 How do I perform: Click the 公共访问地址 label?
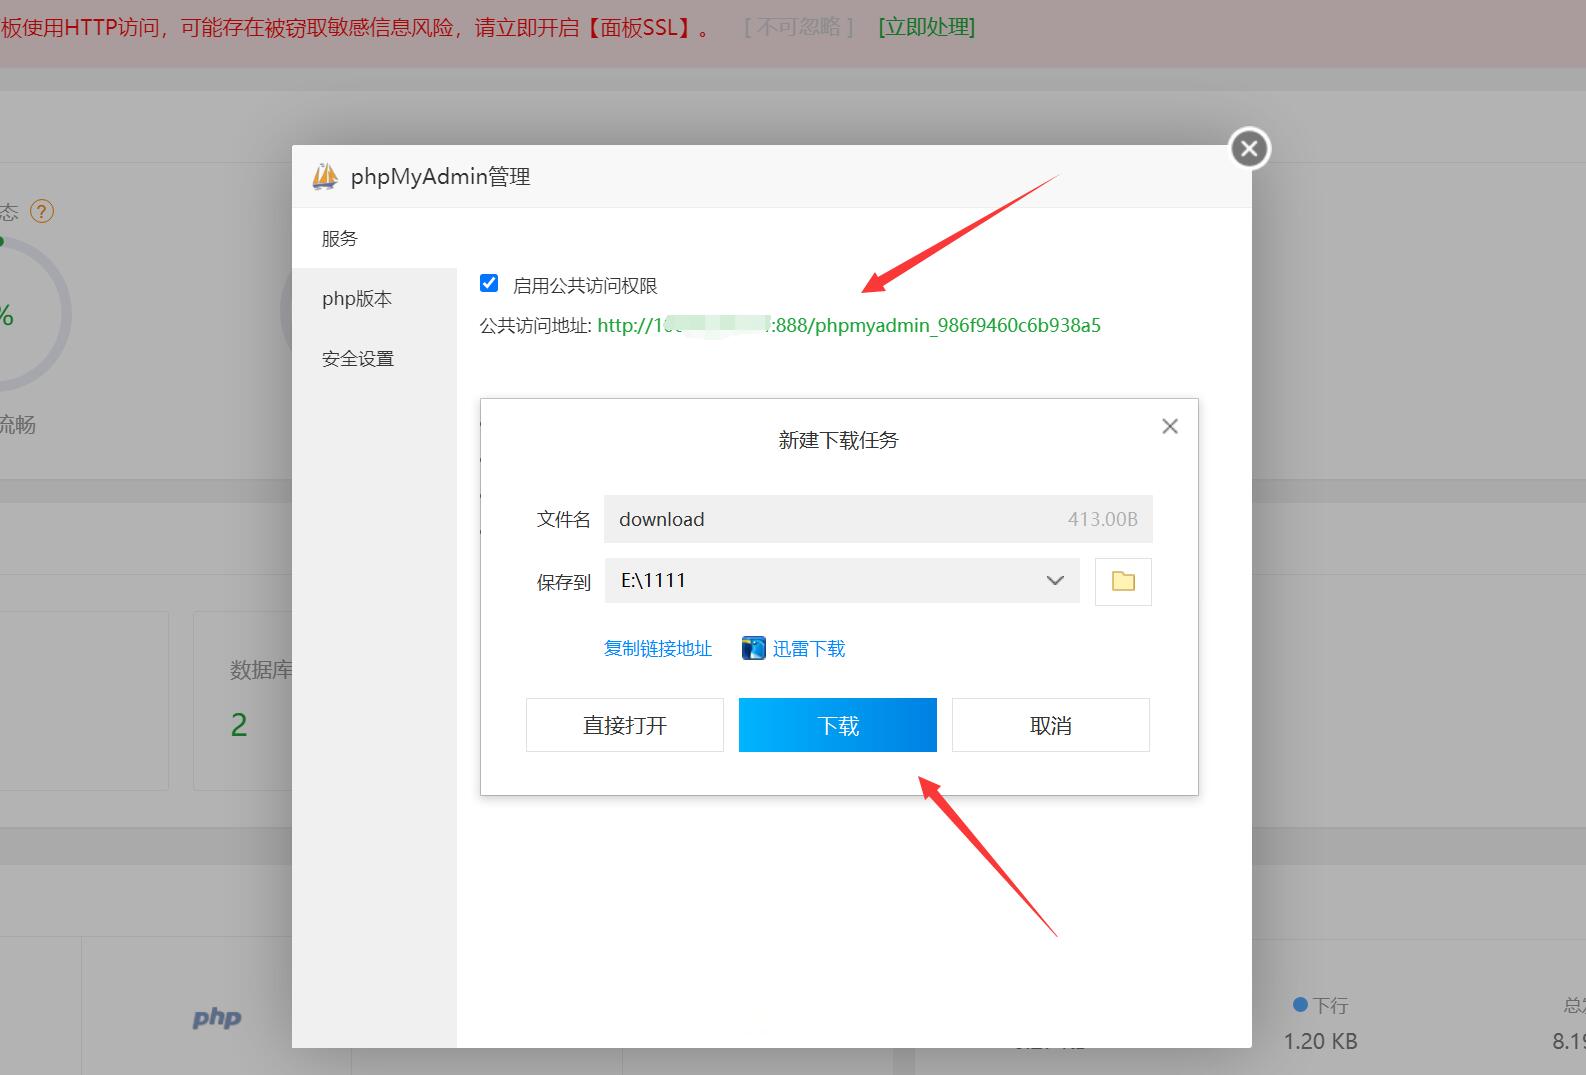point(535,325)
